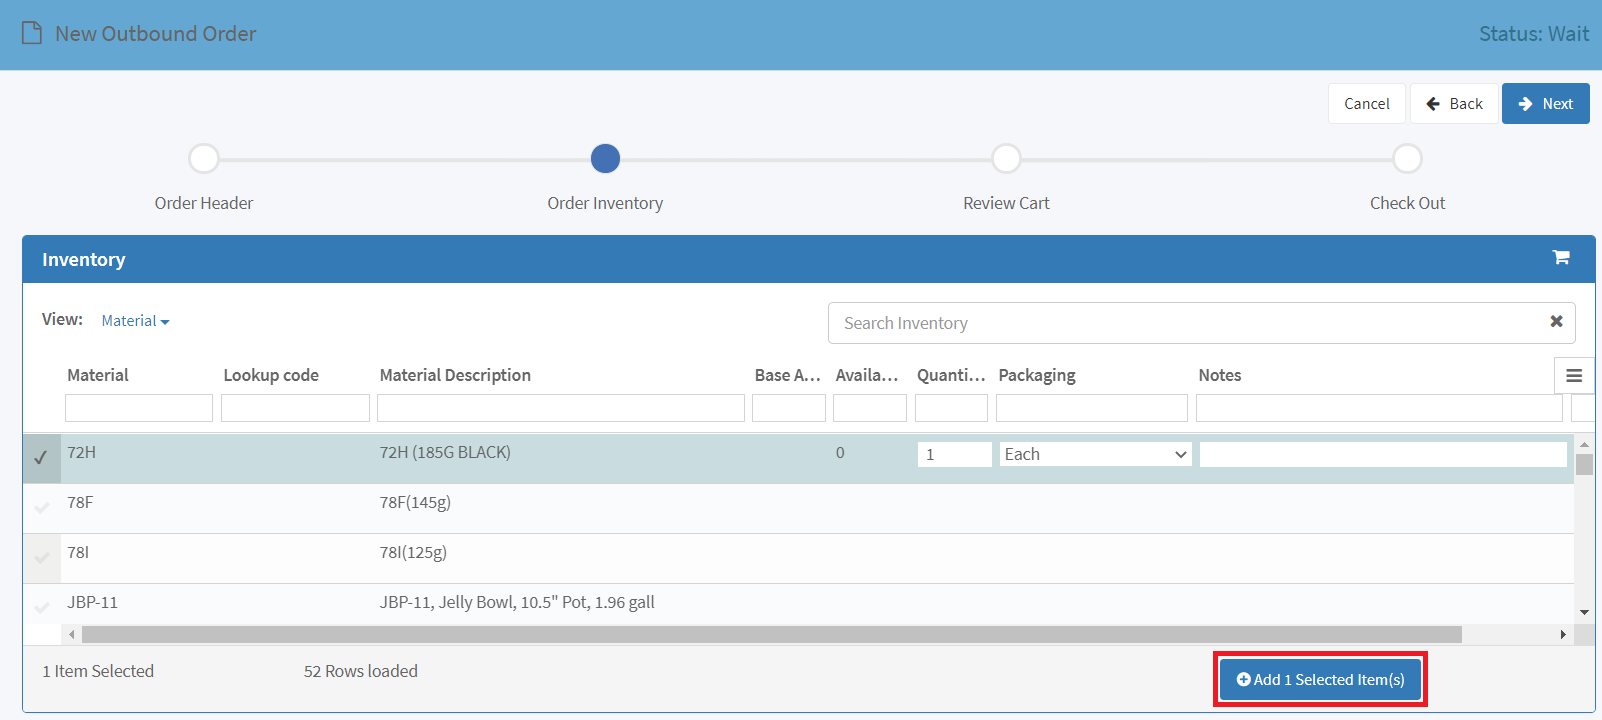Sort by the Material Description column header
Screen dimensions: 1602x720
tap(455, 375)
